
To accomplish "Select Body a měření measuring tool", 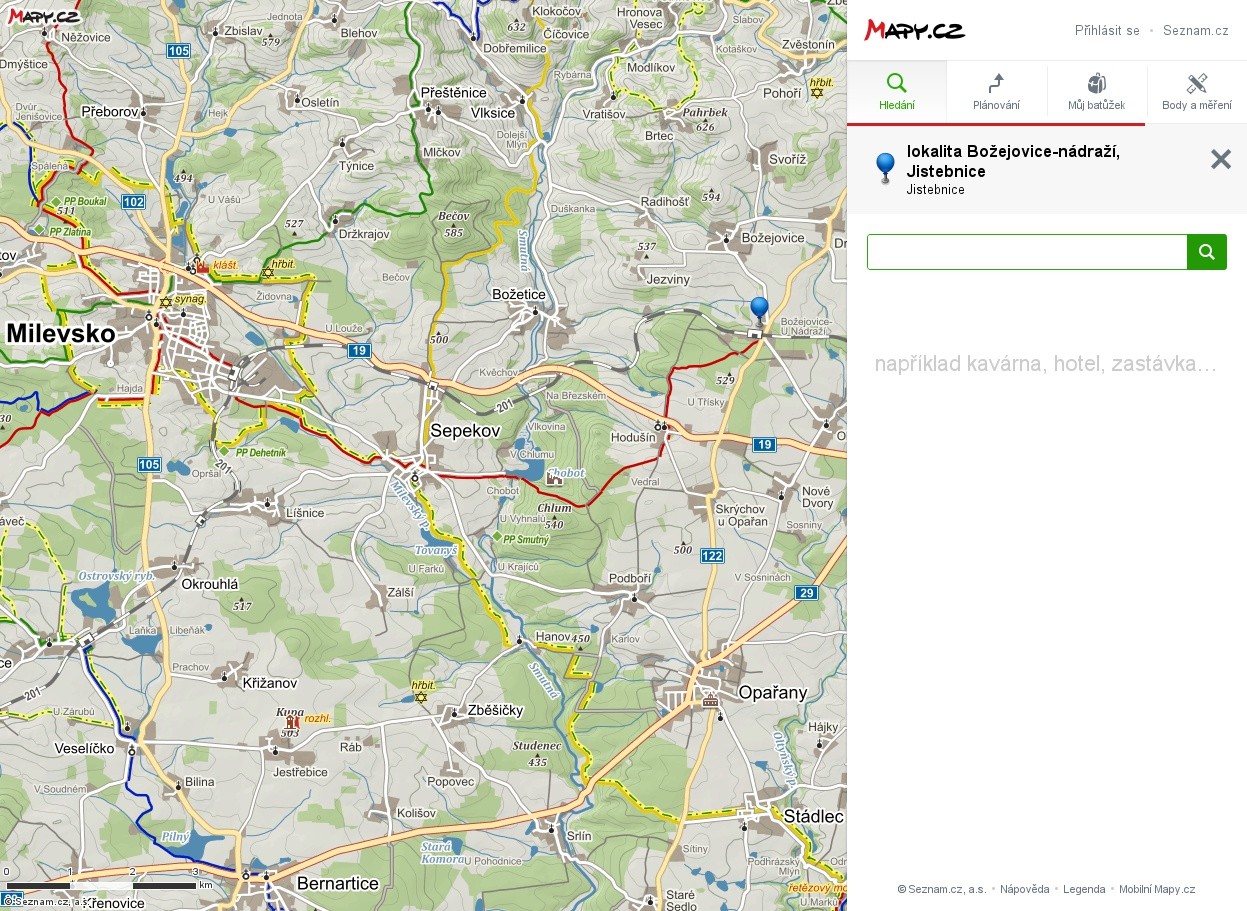I will (x=1196, y=92).
